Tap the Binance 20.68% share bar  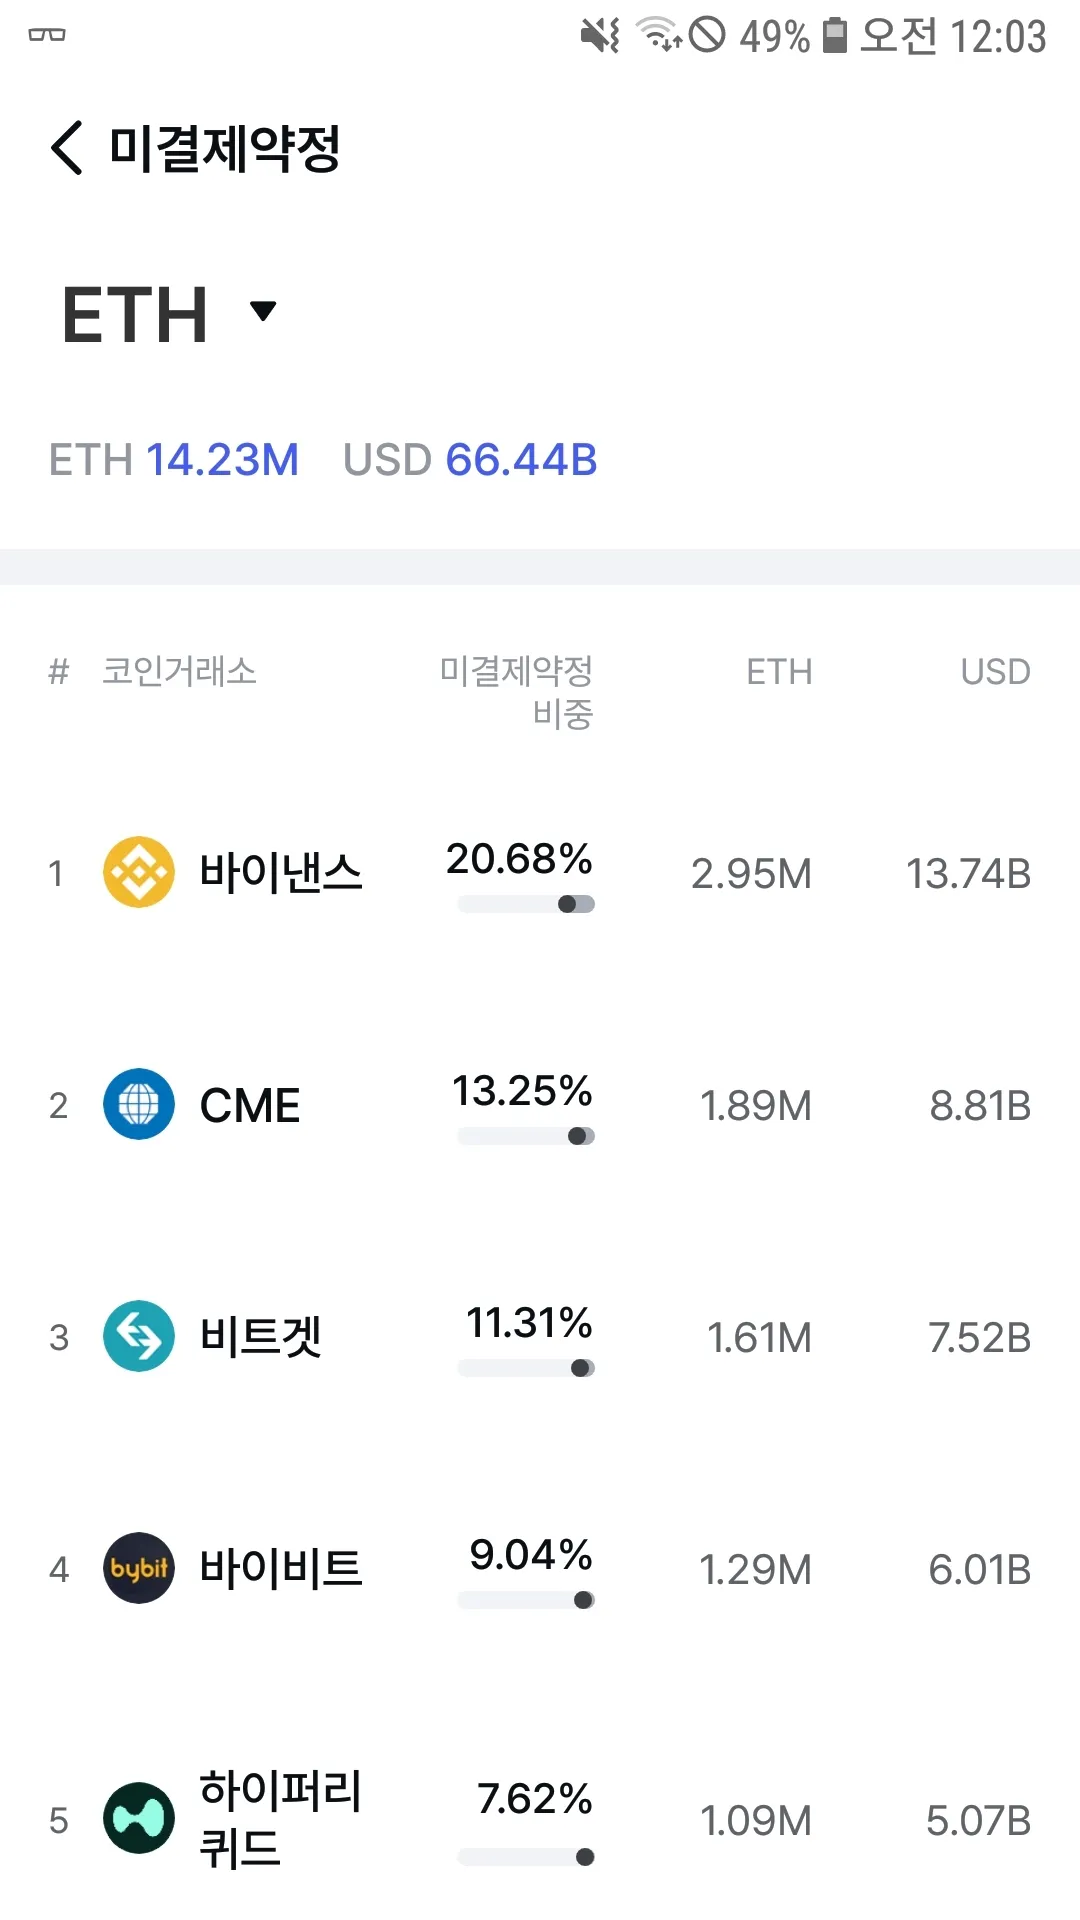point(526,904)
